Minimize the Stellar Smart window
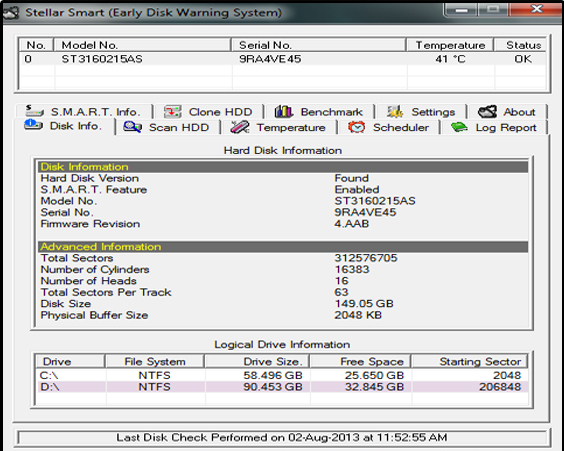 point(461,10)
